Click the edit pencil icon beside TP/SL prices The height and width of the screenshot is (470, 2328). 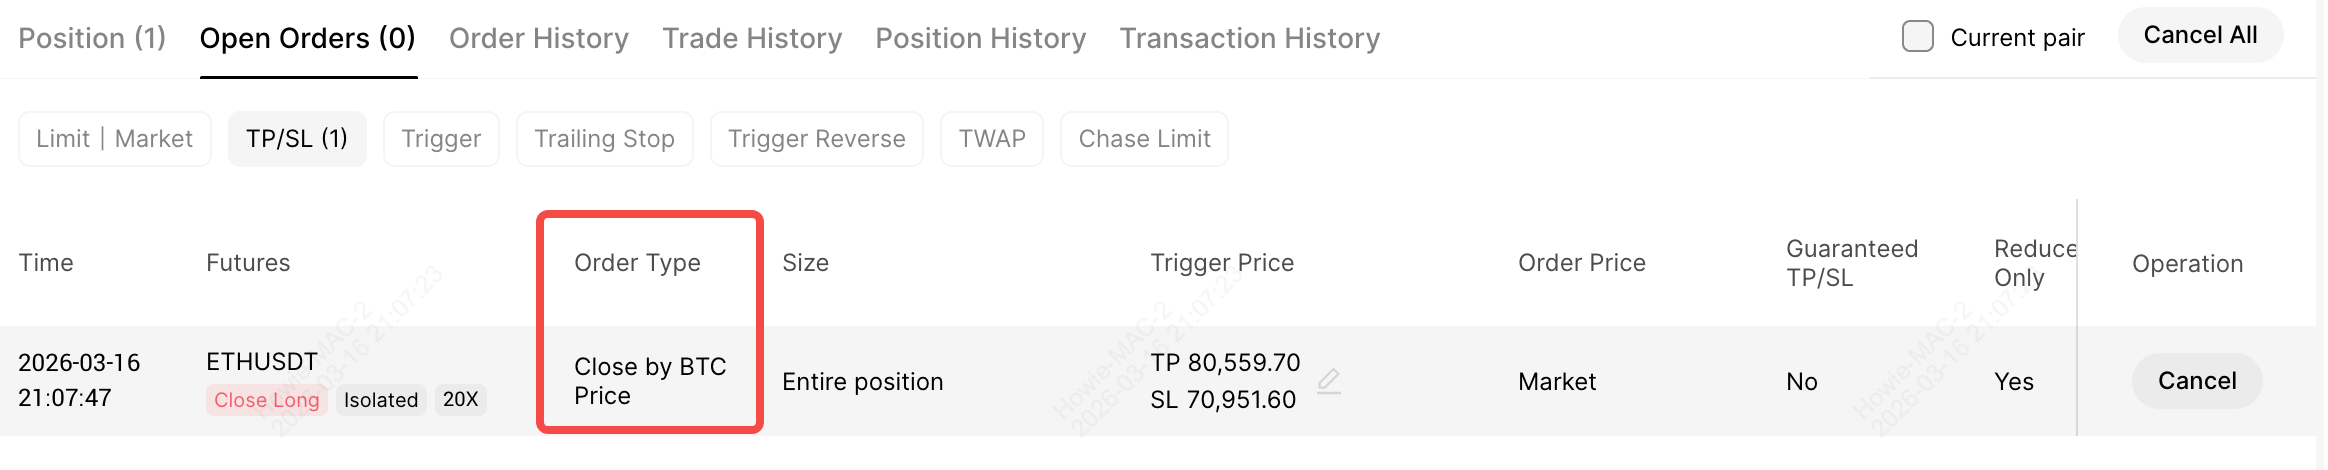pos(1328,381)
